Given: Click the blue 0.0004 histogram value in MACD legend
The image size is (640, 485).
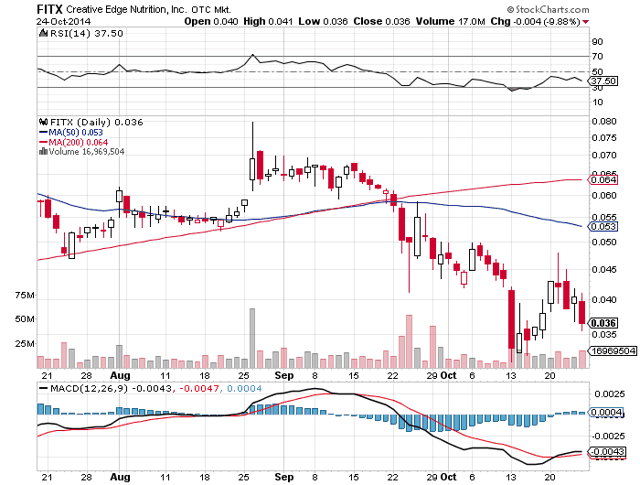Looking at the screenshot, I should 244,388.
